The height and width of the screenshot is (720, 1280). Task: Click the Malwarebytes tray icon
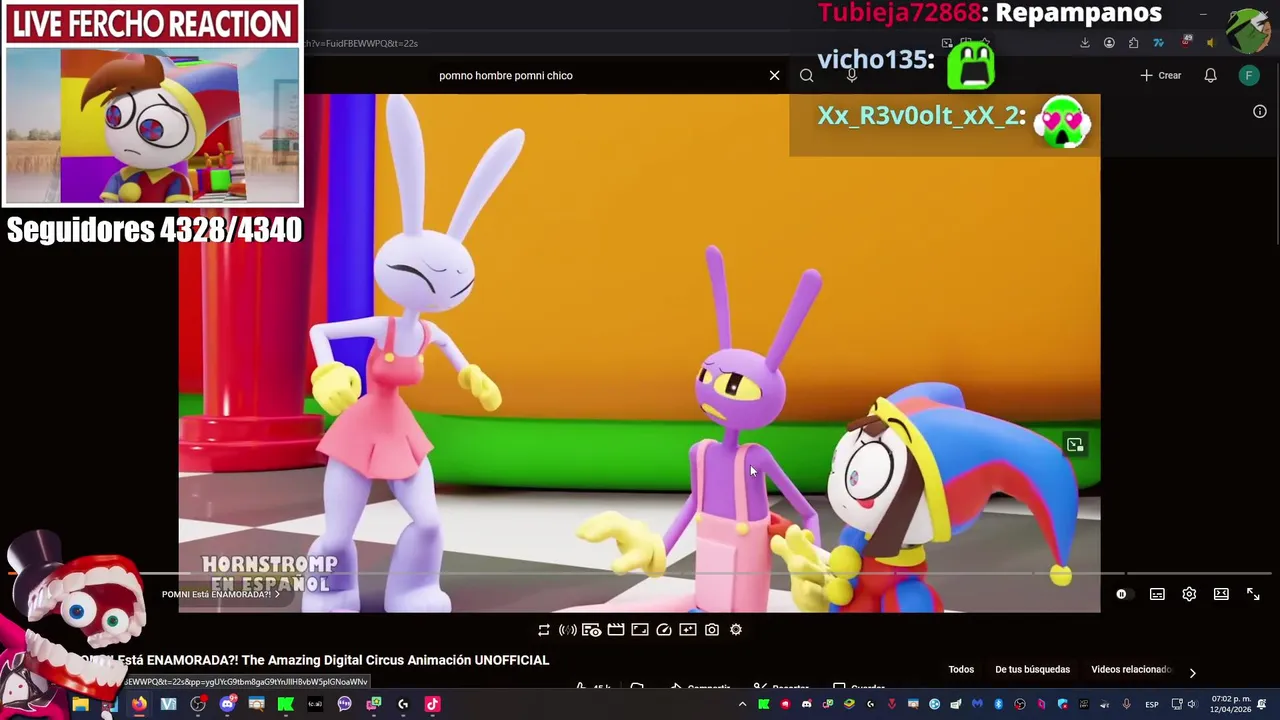click(977, 704)
